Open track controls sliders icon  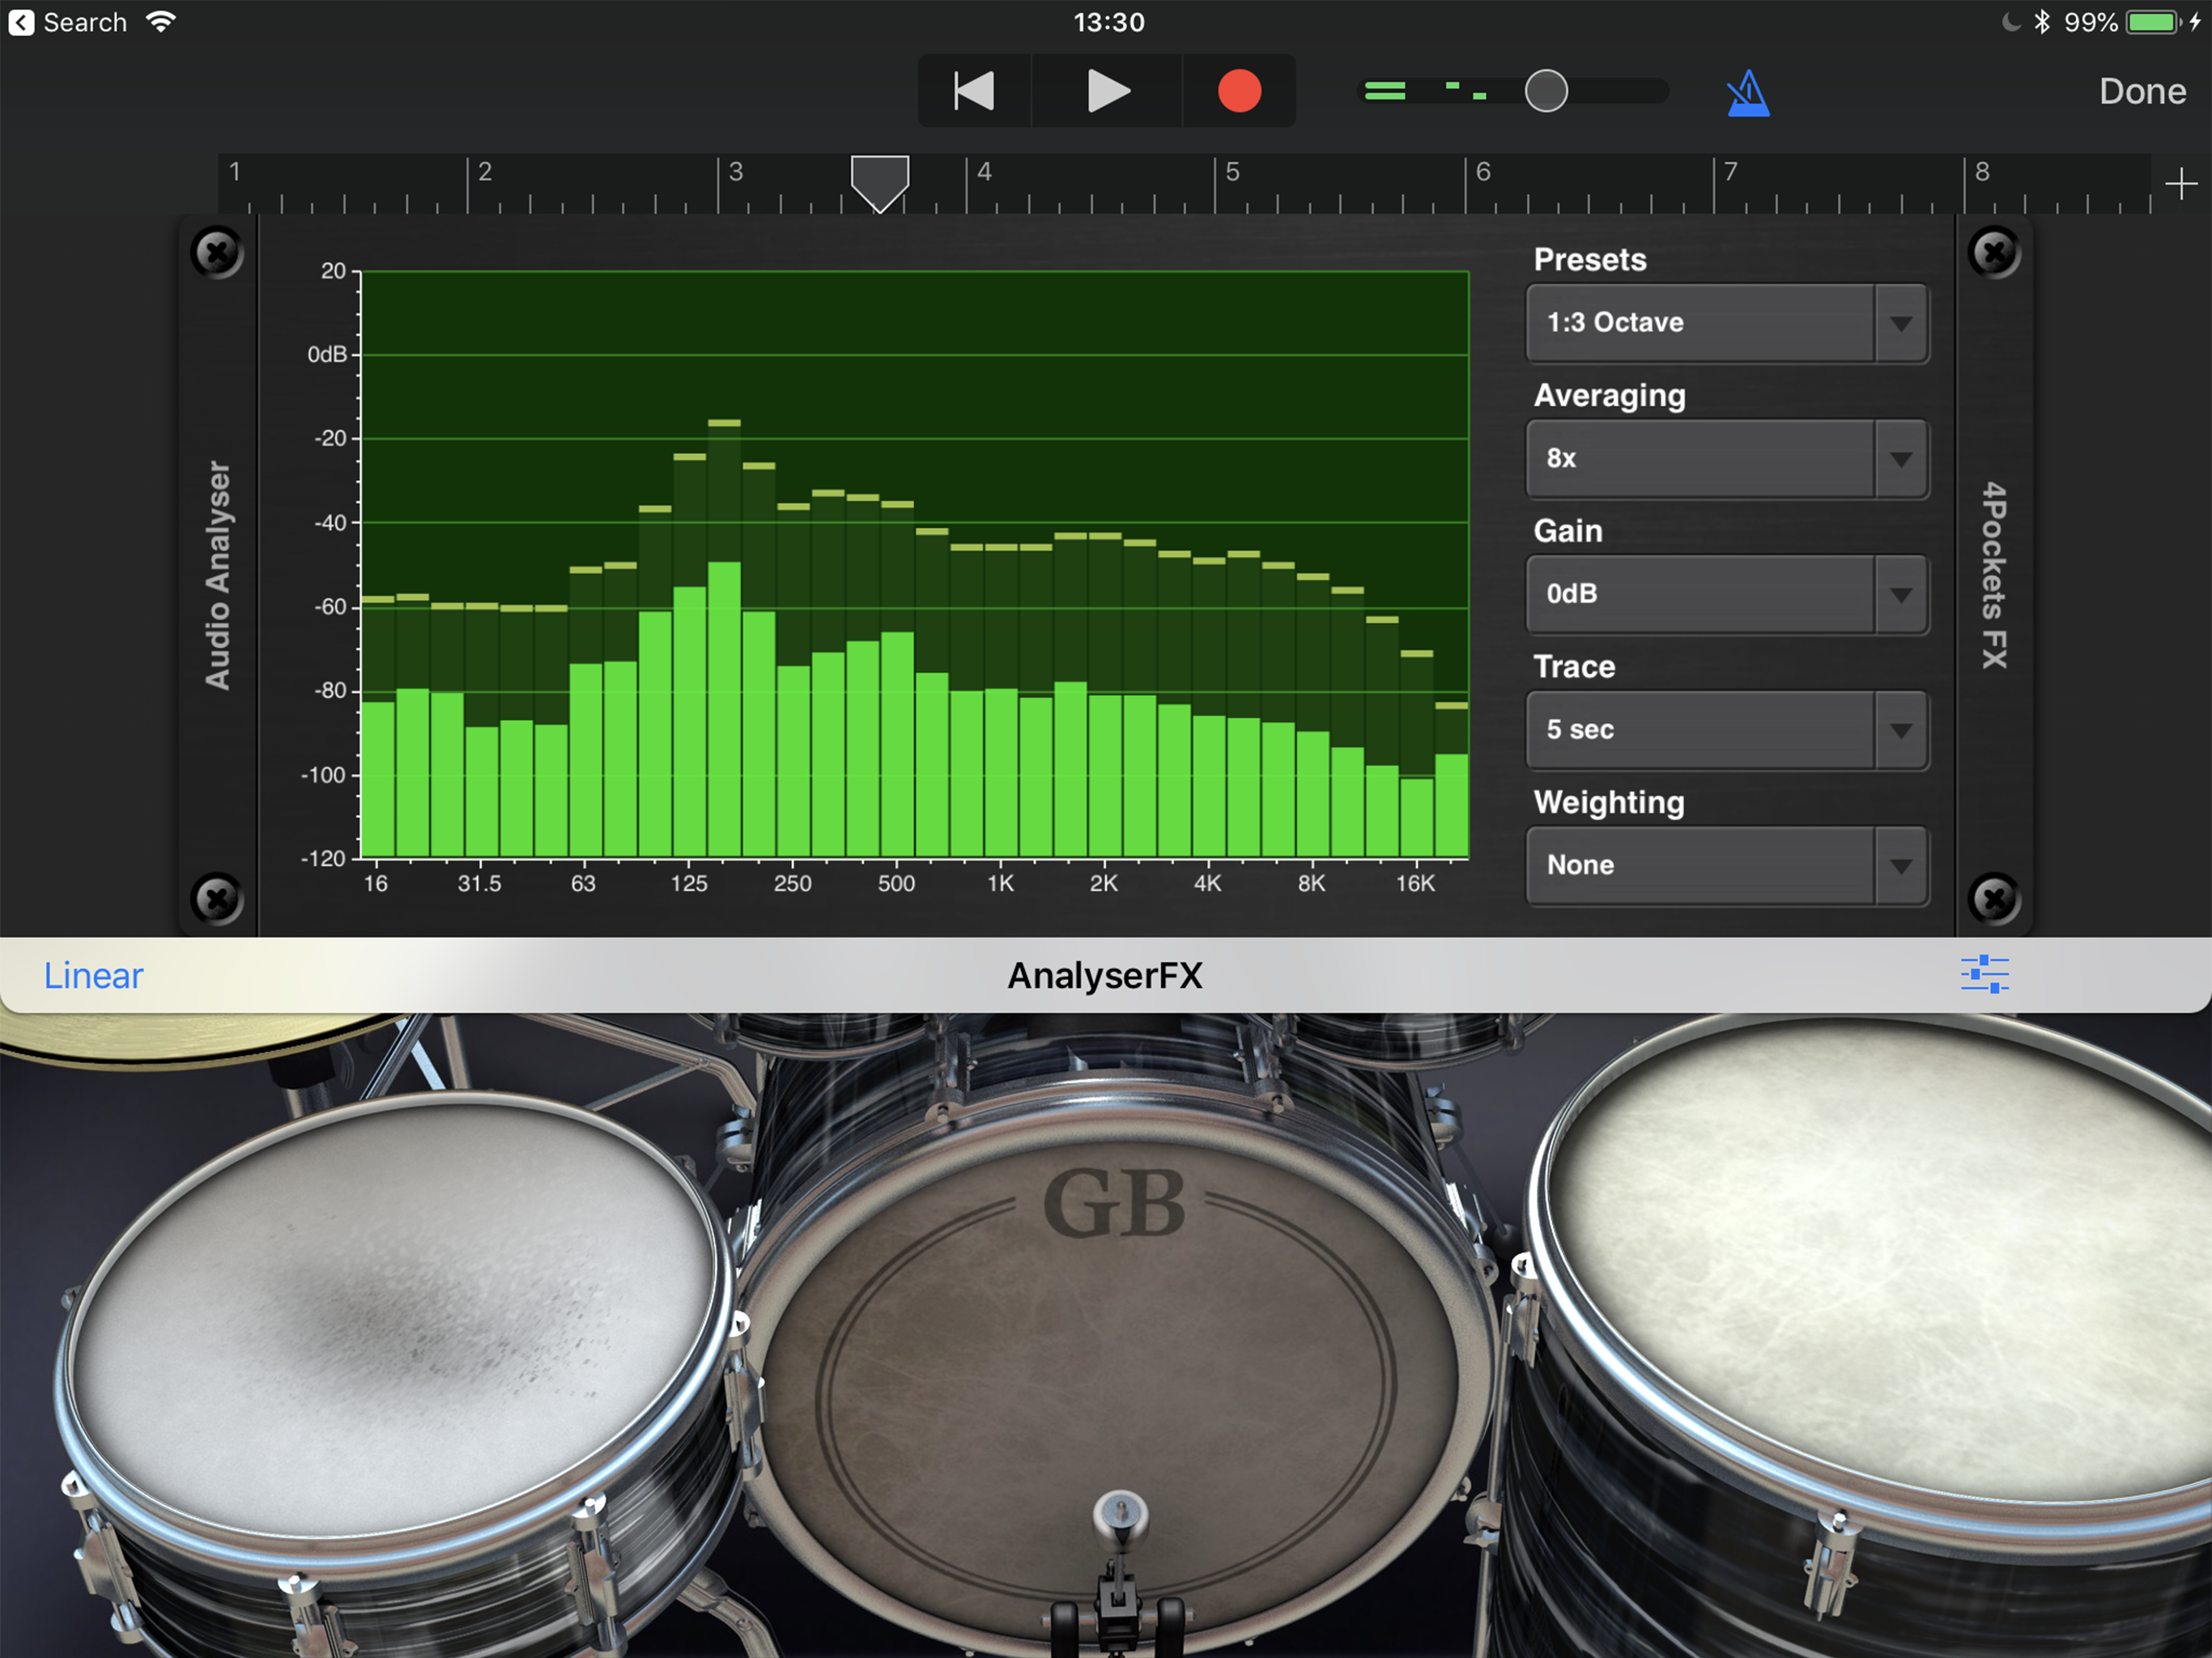click(1984, 974)
